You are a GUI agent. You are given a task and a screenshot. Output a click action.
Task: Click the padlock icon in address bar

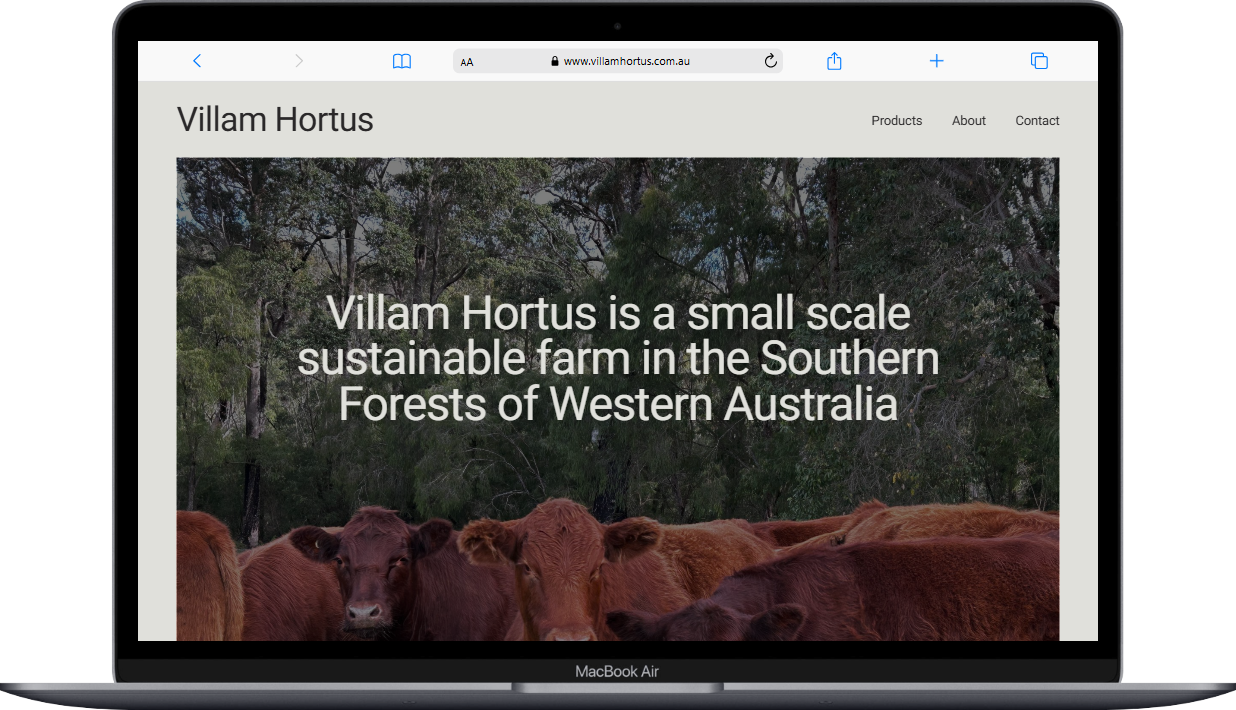coord(555,61)
